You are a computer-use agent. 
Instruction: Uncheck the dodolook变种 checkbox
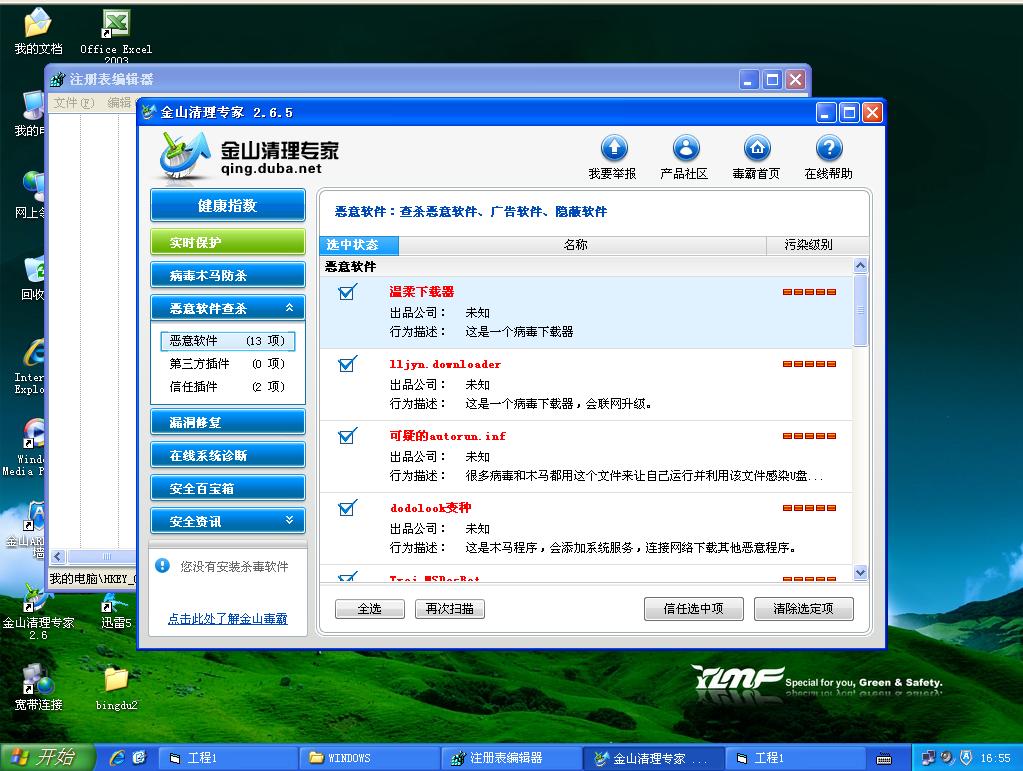tap(347, 507)
